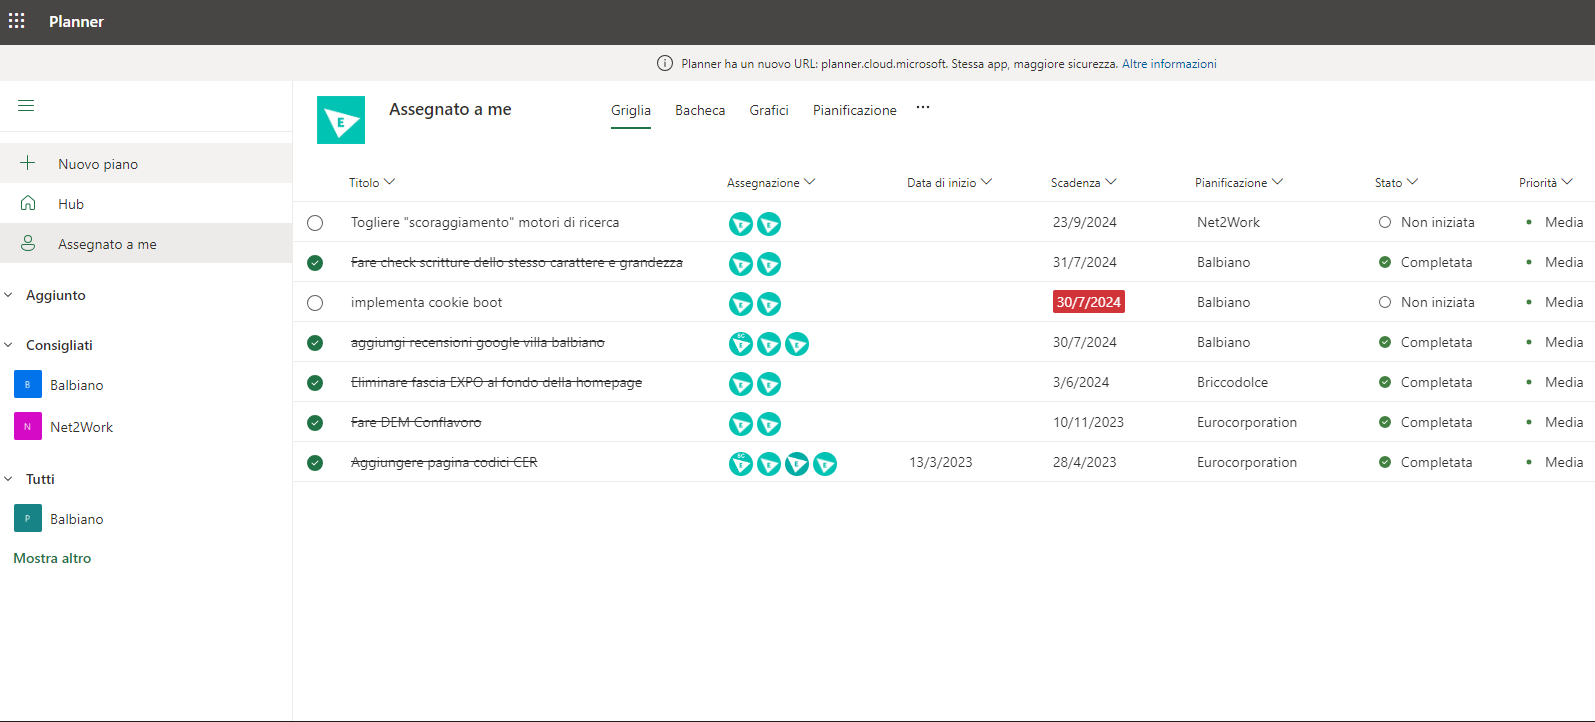Open the magenta Net2Work plan icon
The image size is (1595, 722).
coord(28,427)
